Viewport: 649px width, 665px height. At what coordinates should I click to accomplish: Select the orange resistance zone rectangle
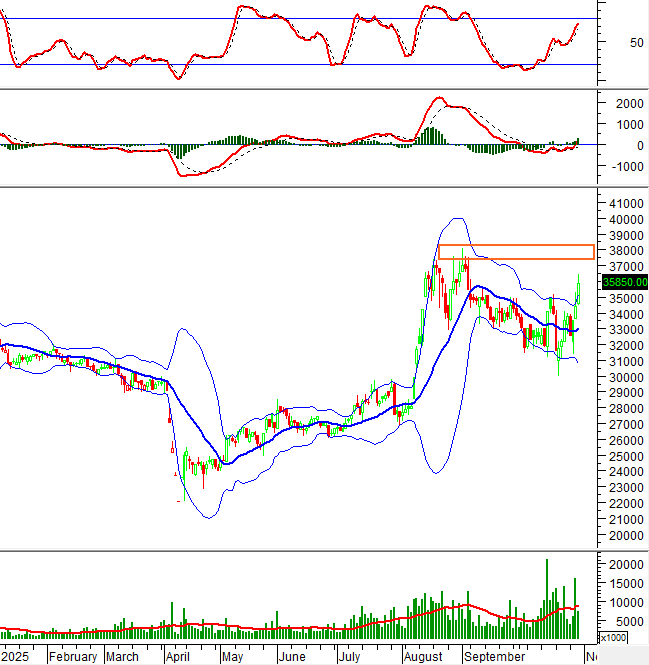[x=516, y=251]
